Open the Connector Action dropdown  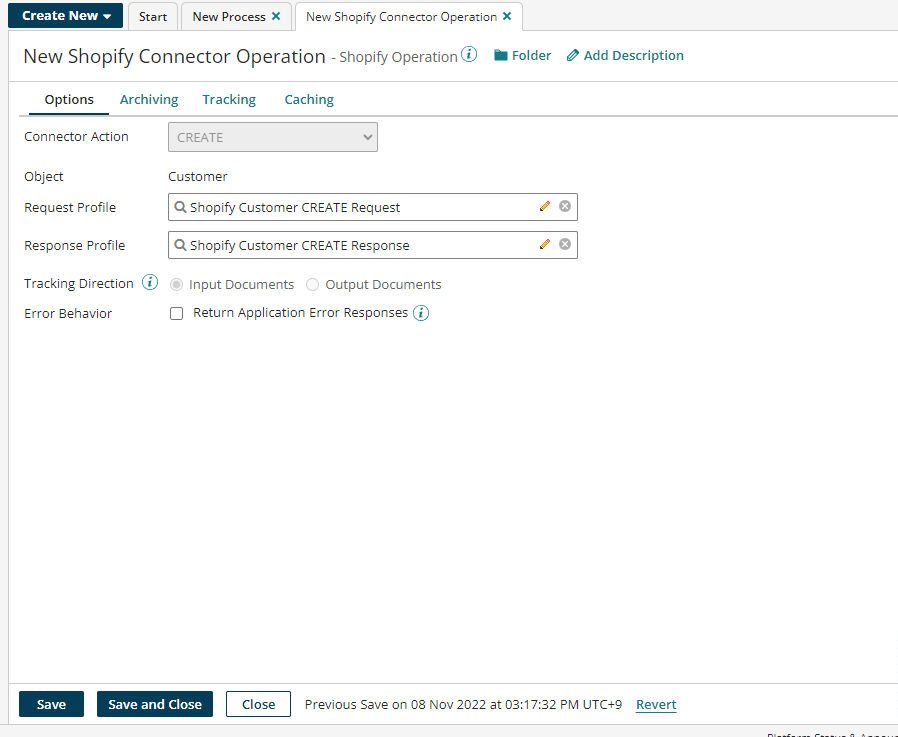tap(273, 137)
